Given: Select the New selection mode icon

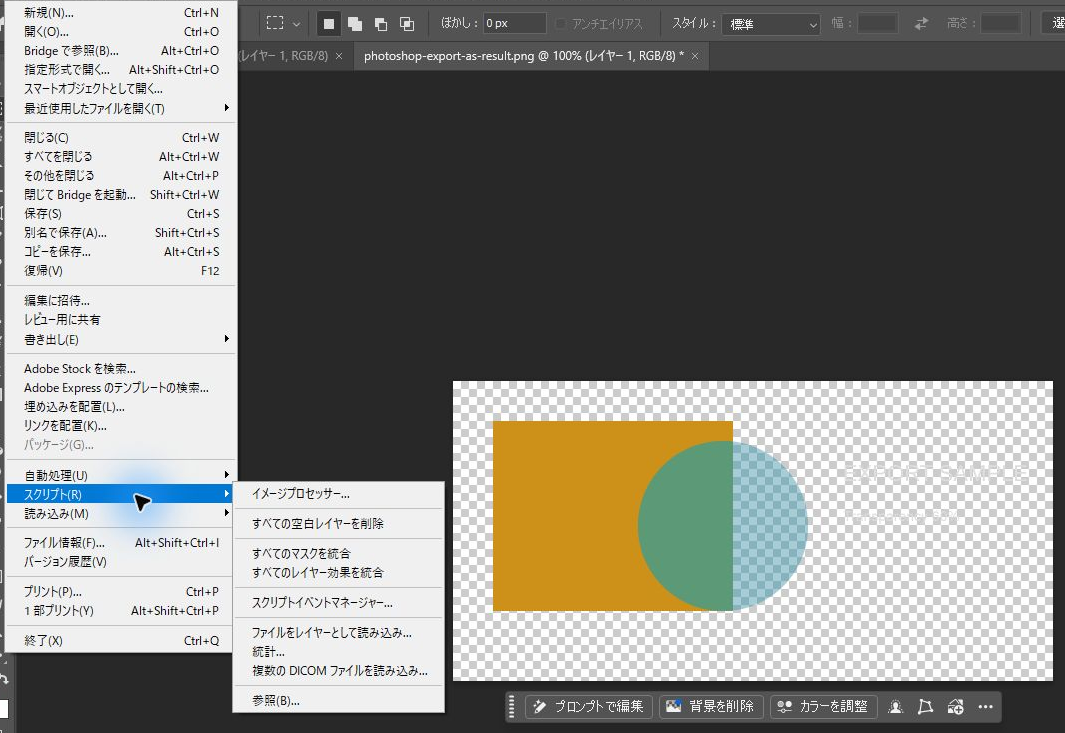Looking at the screenshot, I should click(x=329, y=24).
